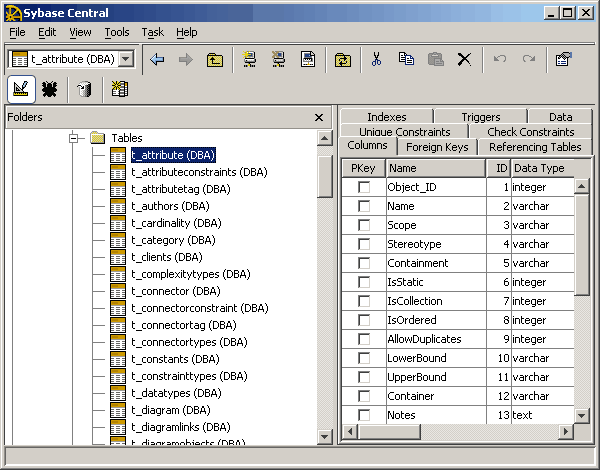Click the Delete X icon
600x470 pixels.
coord(465,59)
